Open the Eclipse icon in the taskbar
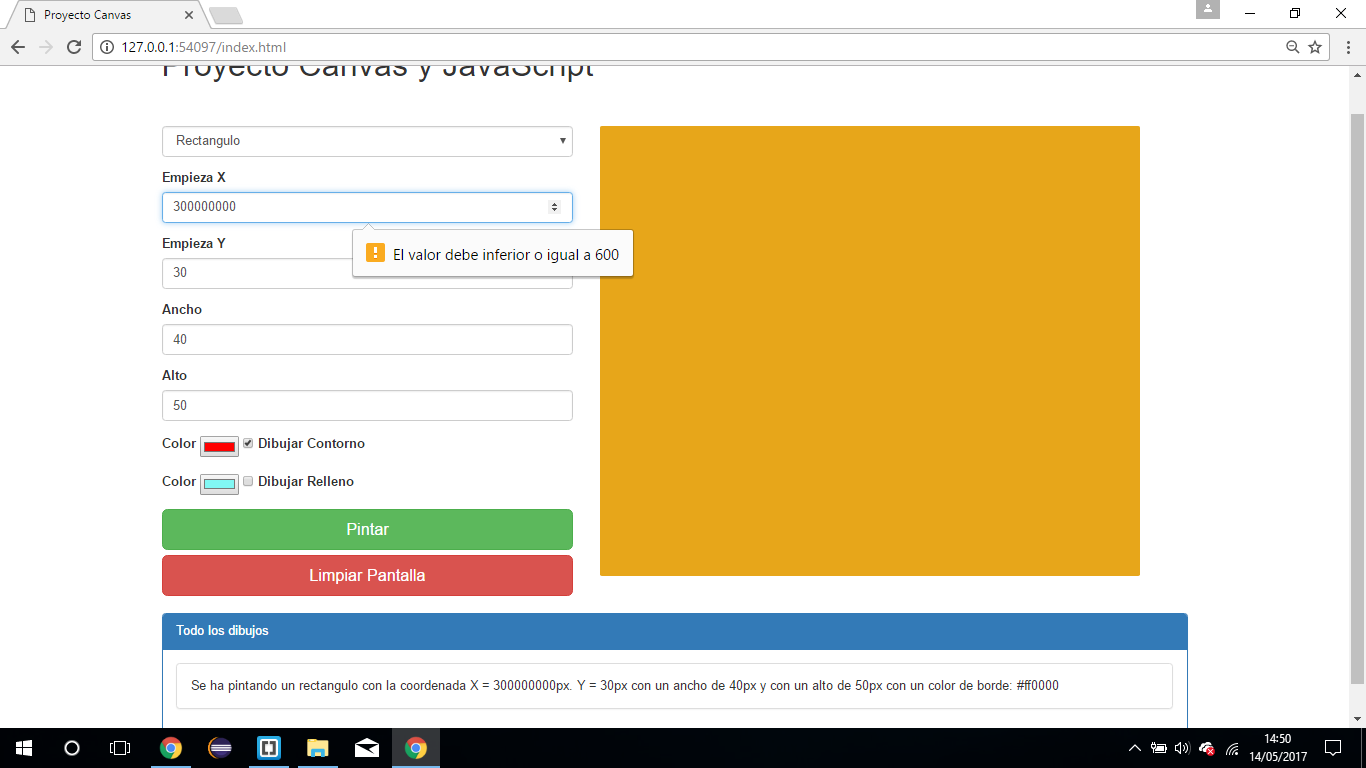 (220, 748)
